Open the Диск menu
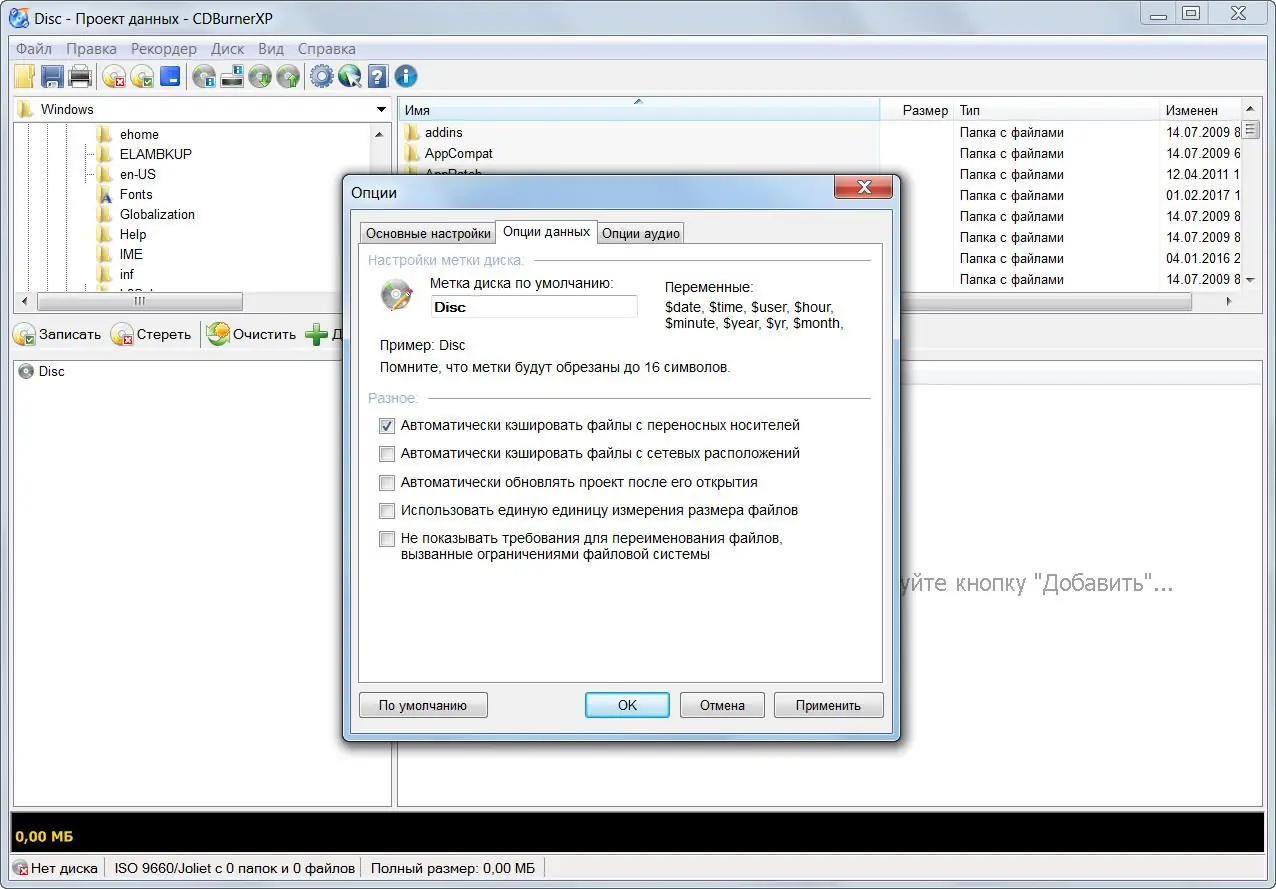The width and height of the screenshot is (1276, 889). pyautogui.click(x=228, y=48)
